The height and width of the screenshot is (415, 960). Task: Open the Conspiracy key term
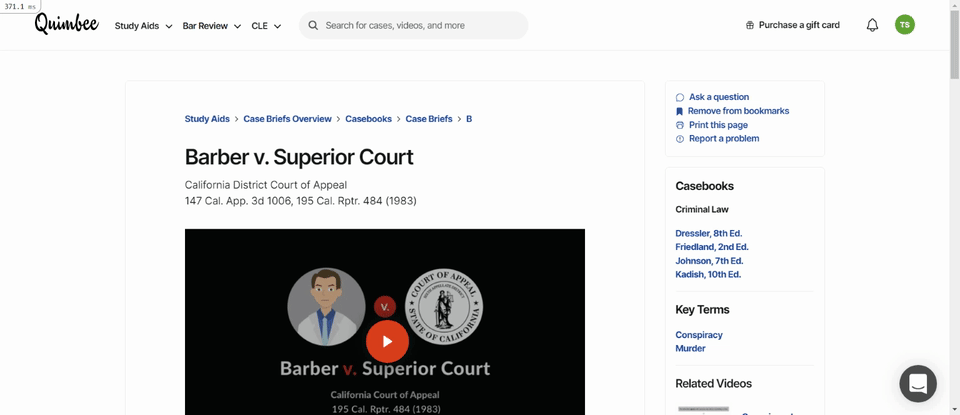point(699,335)
